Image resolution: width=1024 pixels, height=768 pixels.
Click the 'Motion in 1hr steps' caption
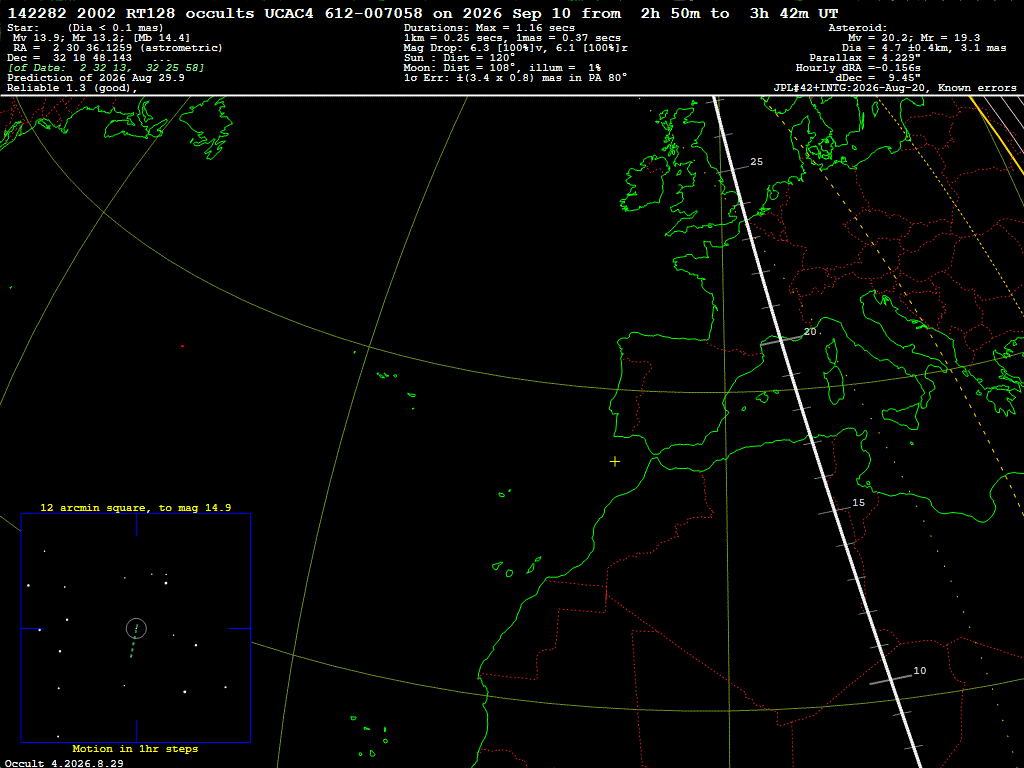[x=135, y=748]
